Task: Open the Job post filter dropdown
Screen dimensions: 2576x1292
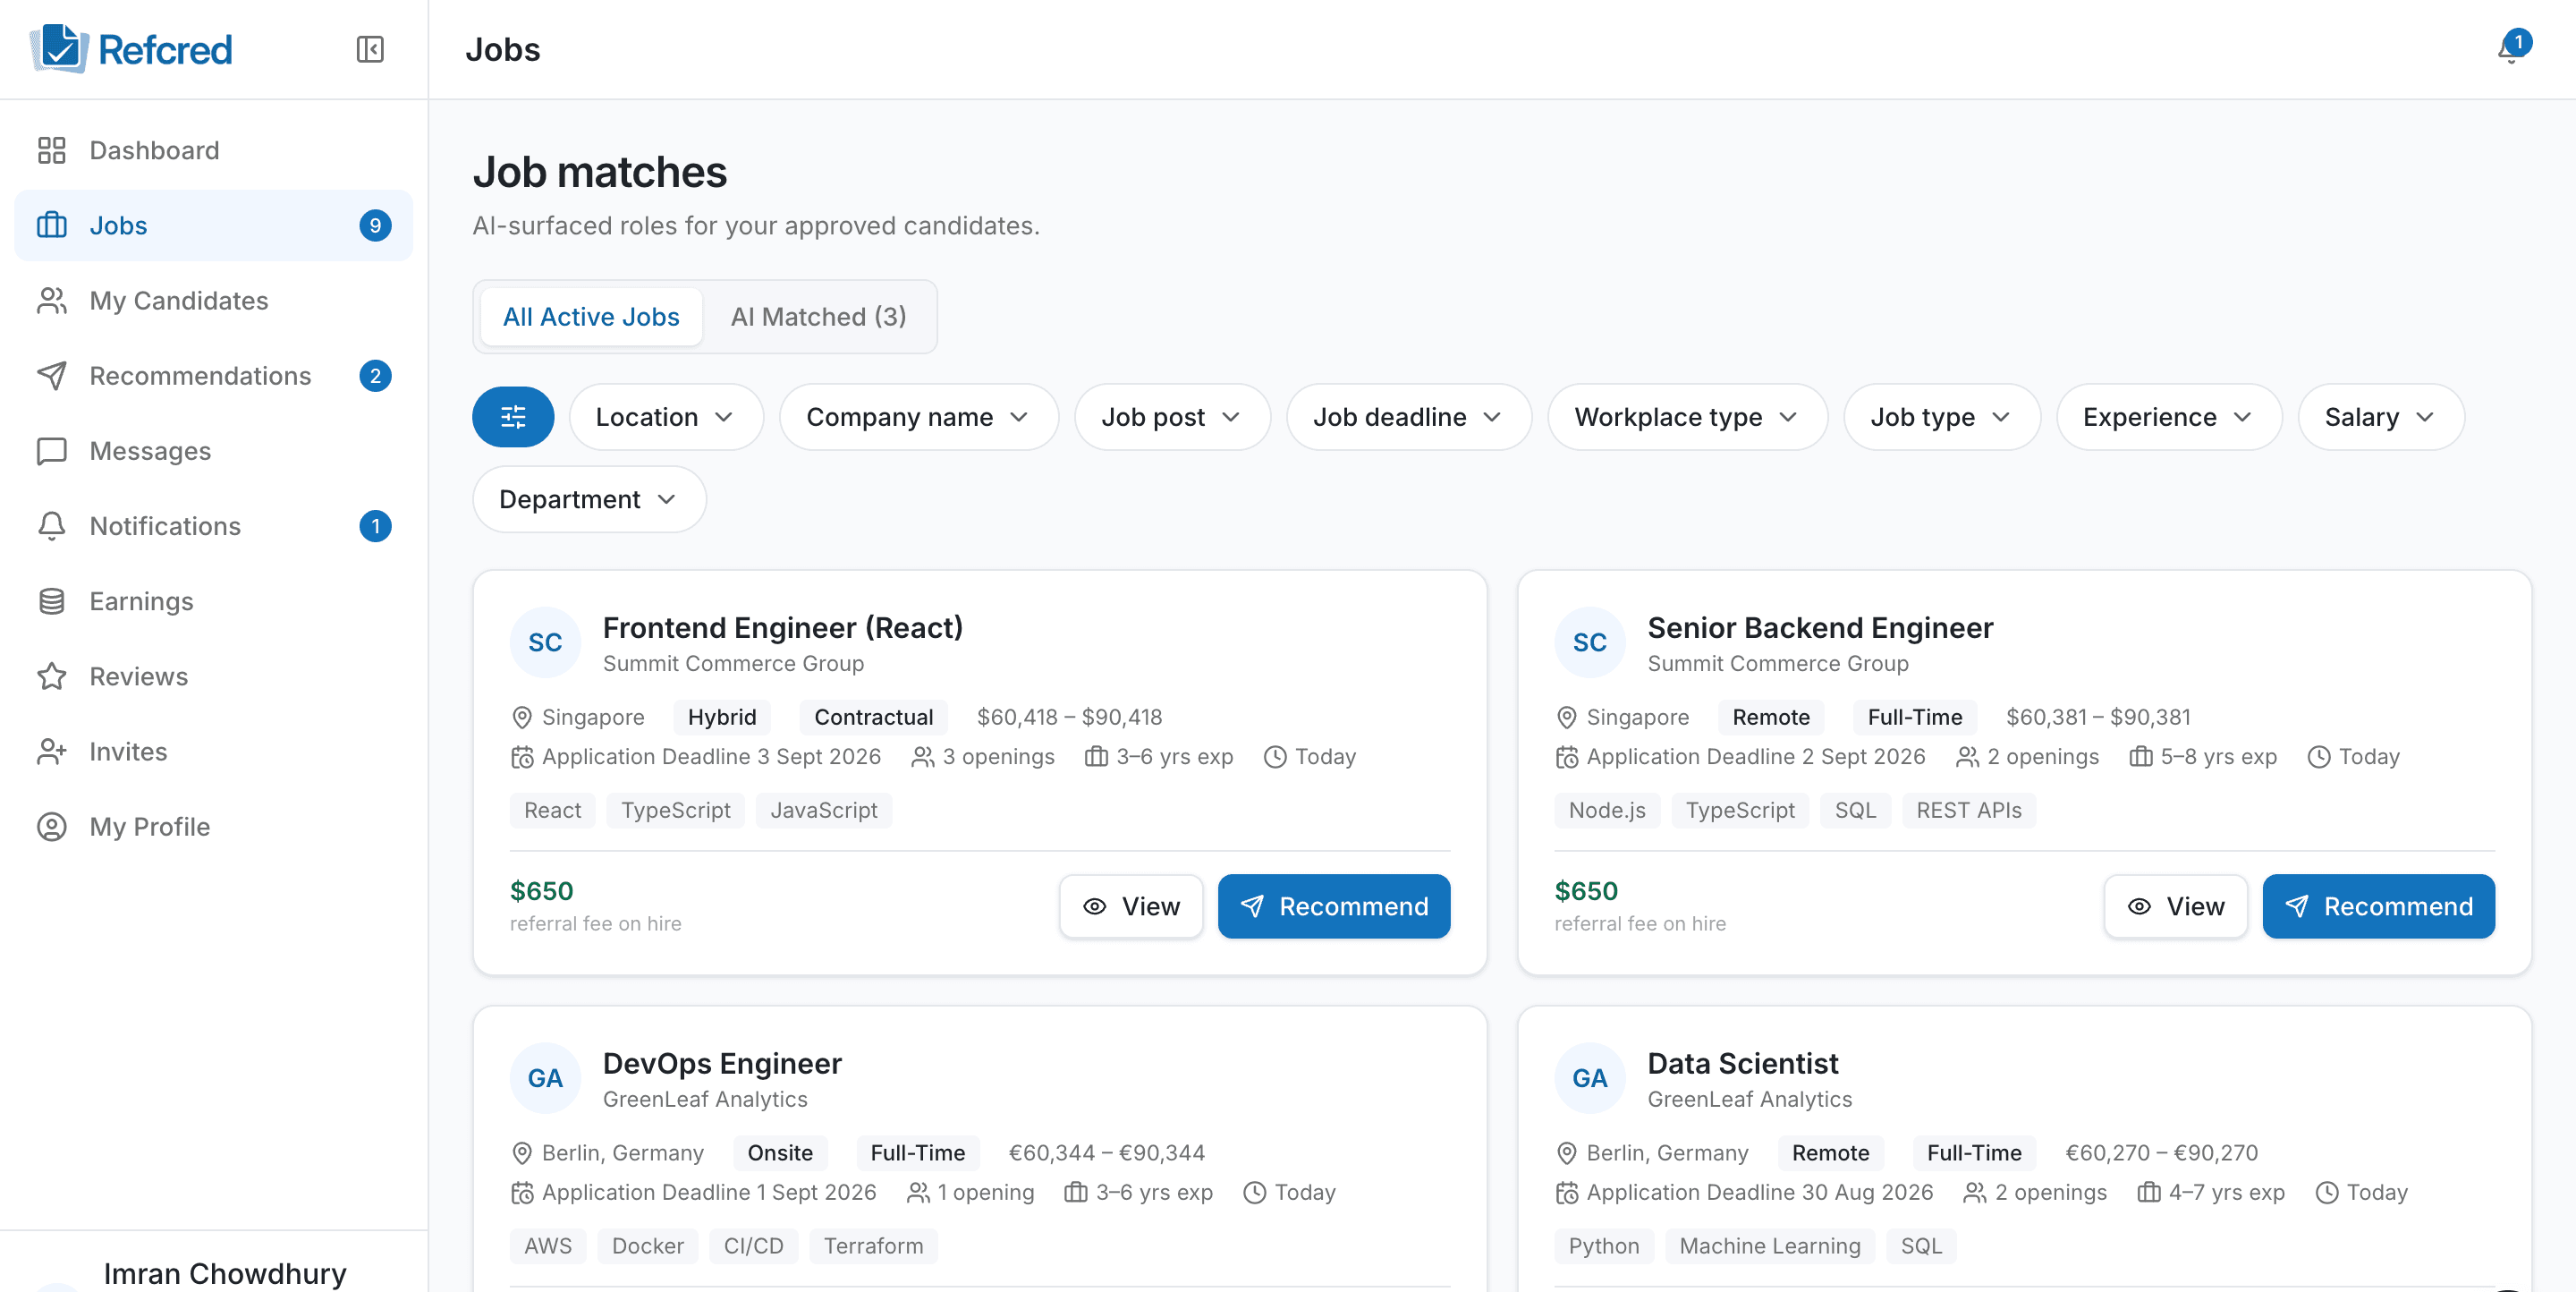Action: coord(1172,417)
